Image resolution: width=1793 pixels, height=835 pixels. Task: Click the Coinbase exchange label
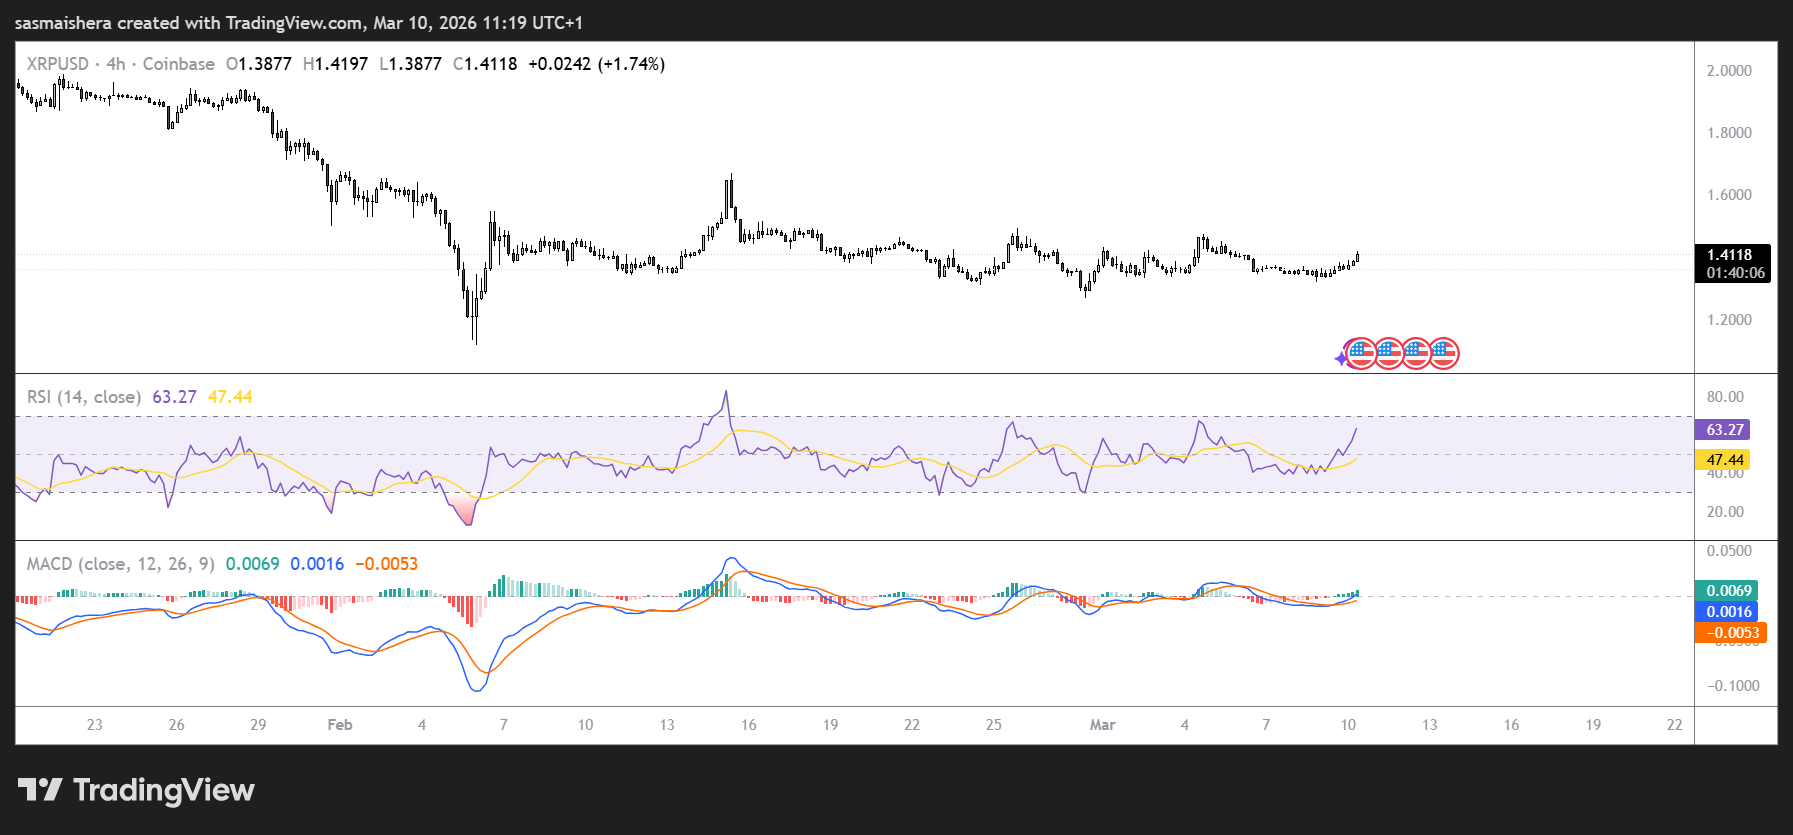(x=178, y=64)
